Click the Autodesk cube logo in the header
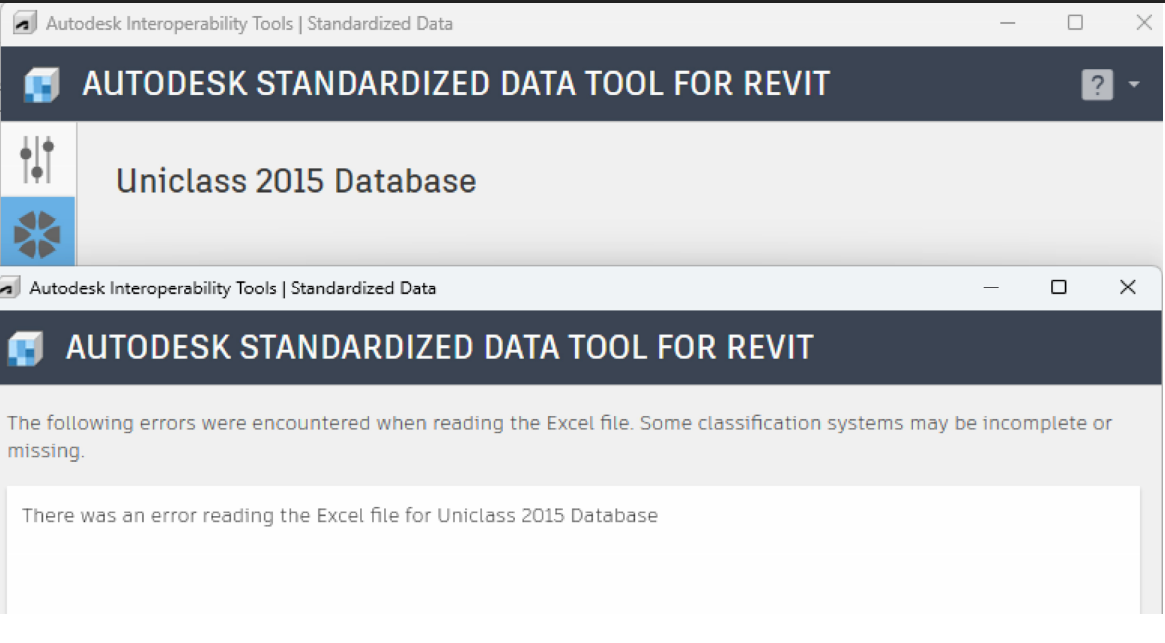Screen dimensions: 1165x643 pos(40,83)
